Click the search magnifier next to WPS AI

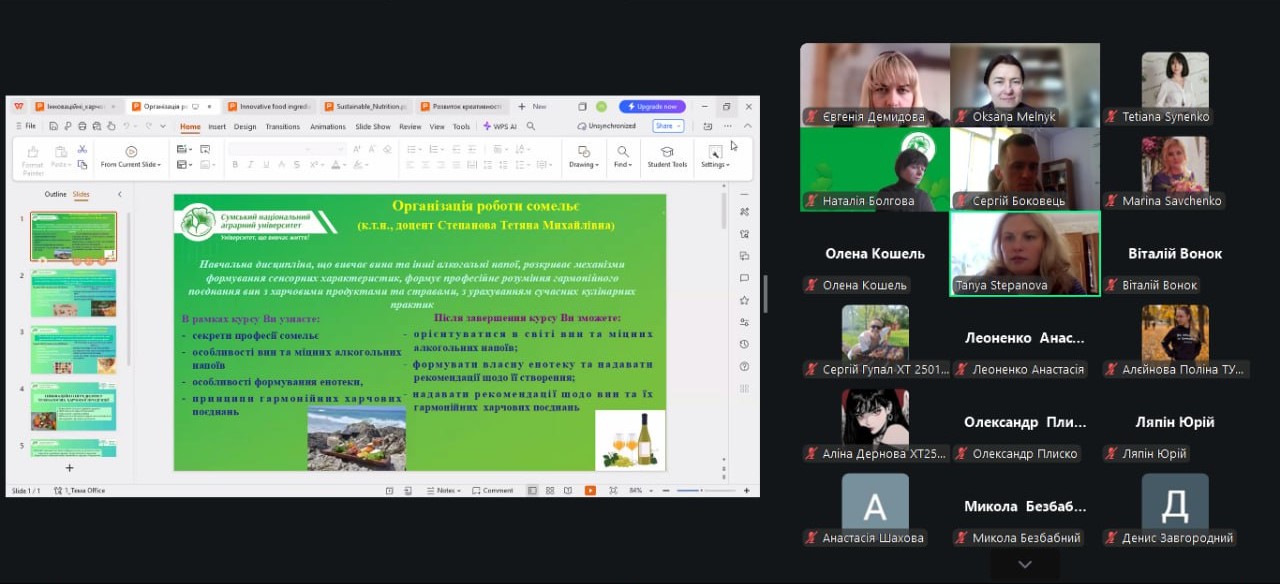click(x=531, y=127)
